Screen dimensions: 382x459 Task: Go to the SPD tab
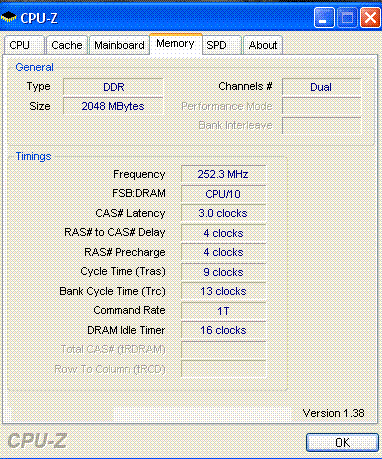click(x=222, y=45)
